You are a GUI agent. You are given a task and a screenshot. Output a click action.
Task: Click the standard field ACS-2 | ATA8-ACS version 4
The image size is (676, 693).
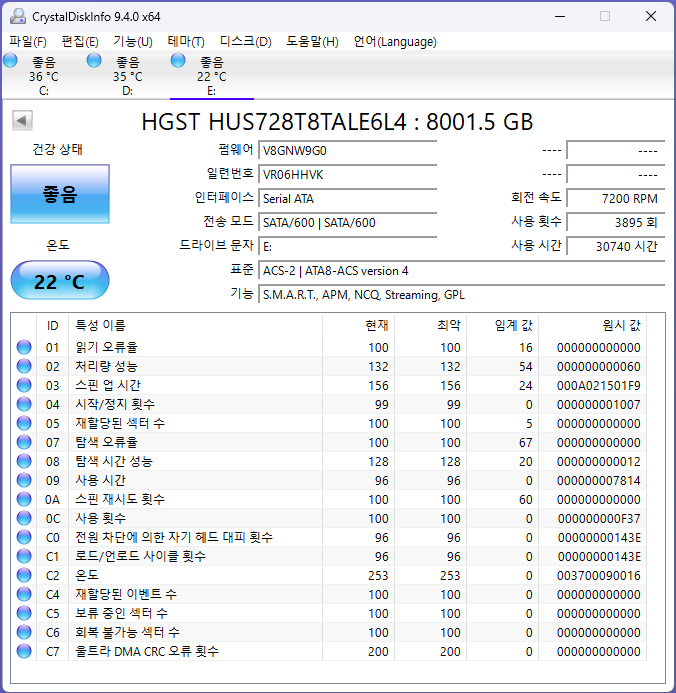pos(462,270)
